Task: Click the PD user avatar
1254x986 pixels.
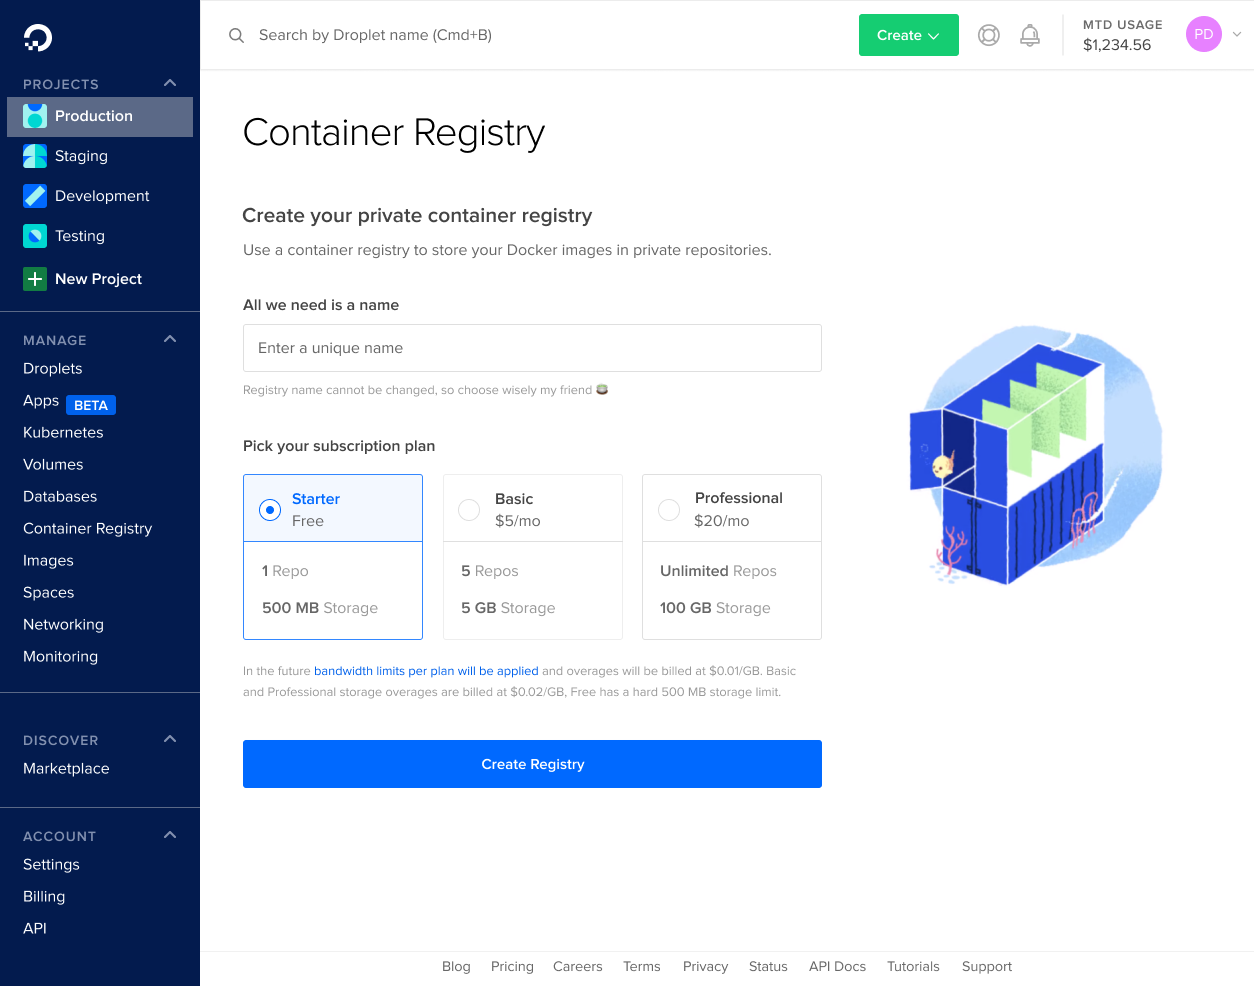Action: click(x=1204, y=34)
